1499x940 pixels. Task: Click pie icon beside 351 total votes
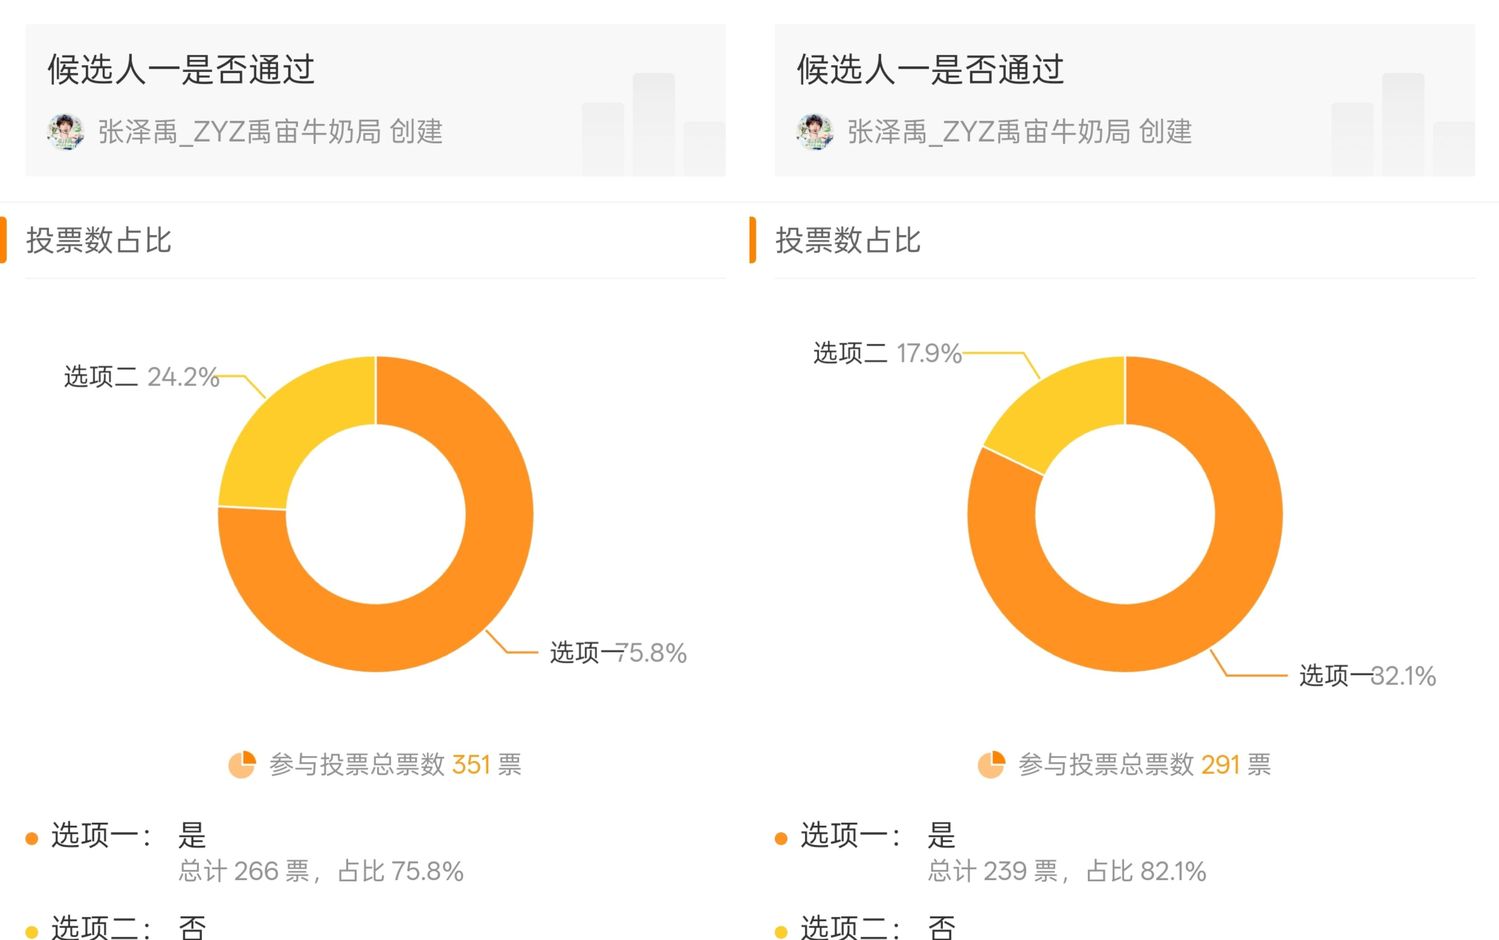pyautogui.click(x=242, y=765)
